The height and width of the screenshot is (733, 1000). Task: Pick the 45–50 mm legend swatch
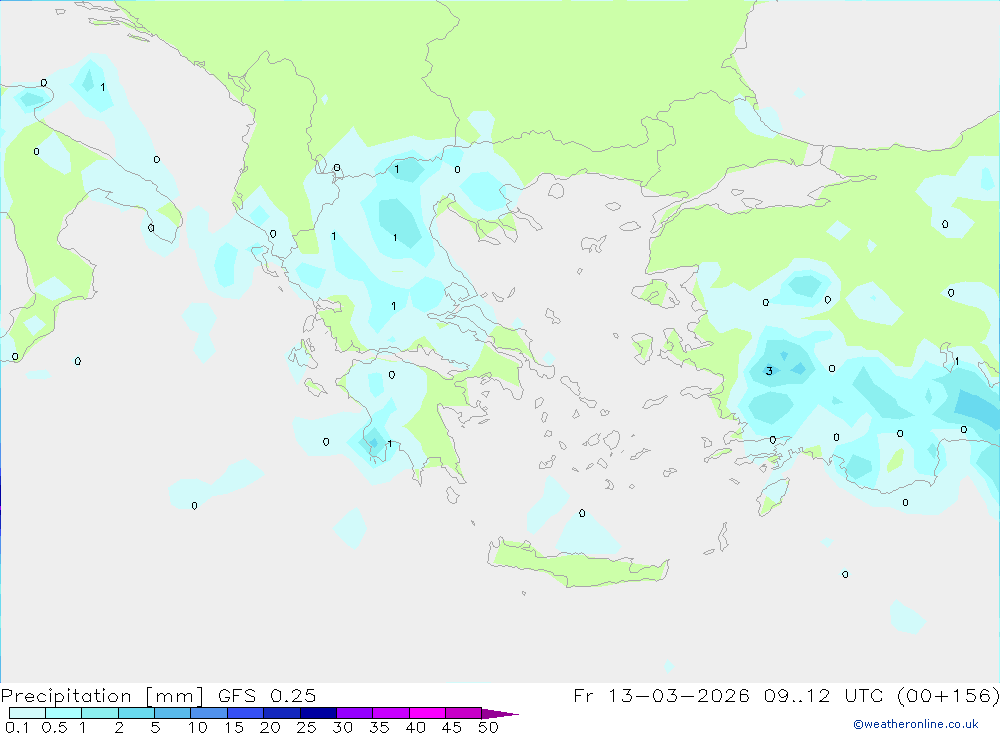[463, 713]
